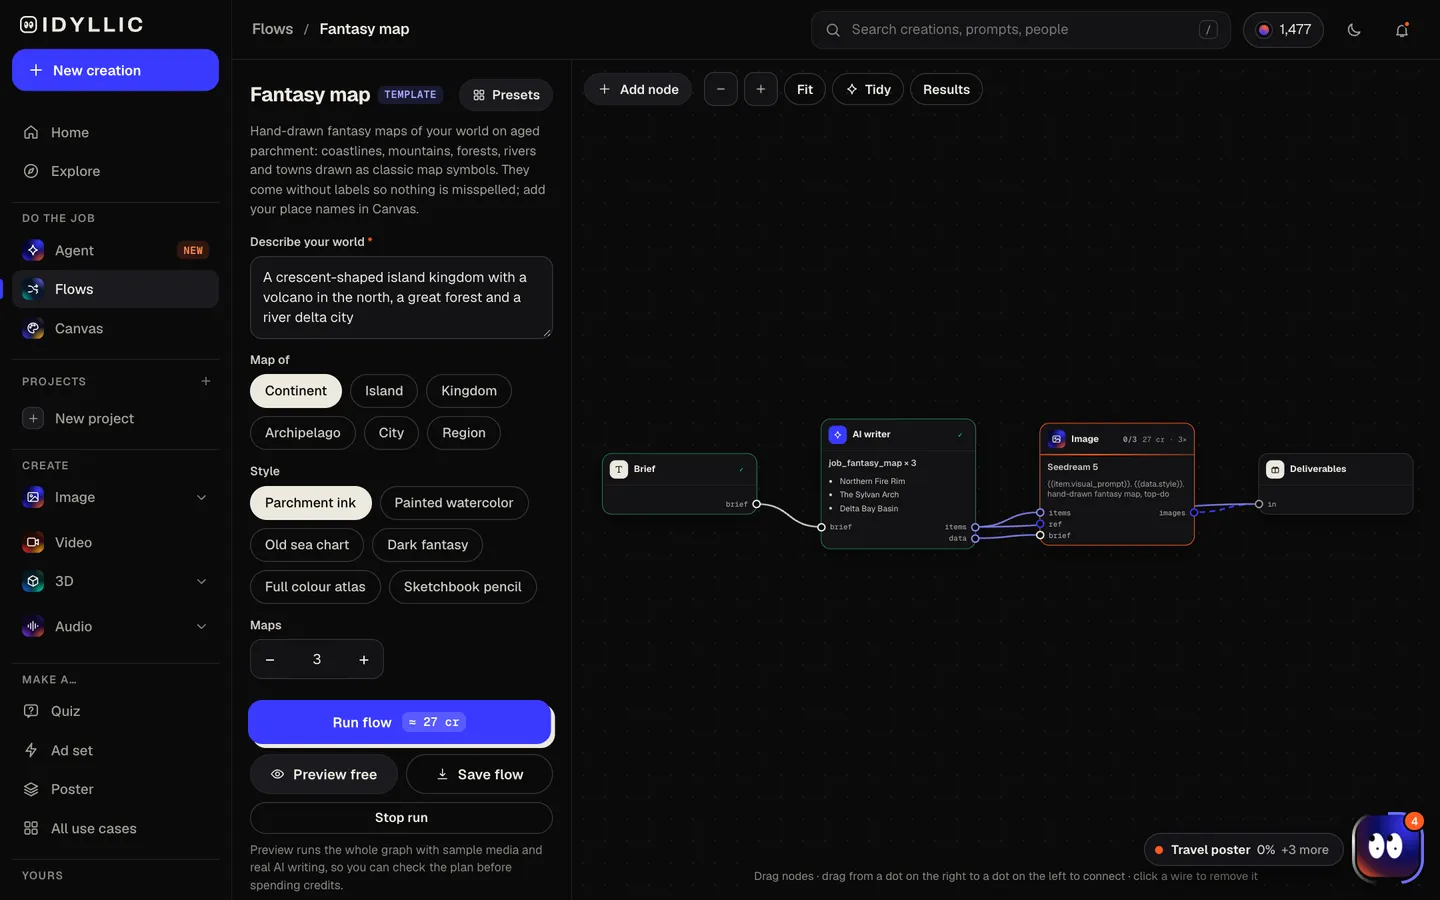The width and height of the screenshot is (1440, 900).
Task: Go to Flows breadcrumb
Action: (x=273, y=29)
